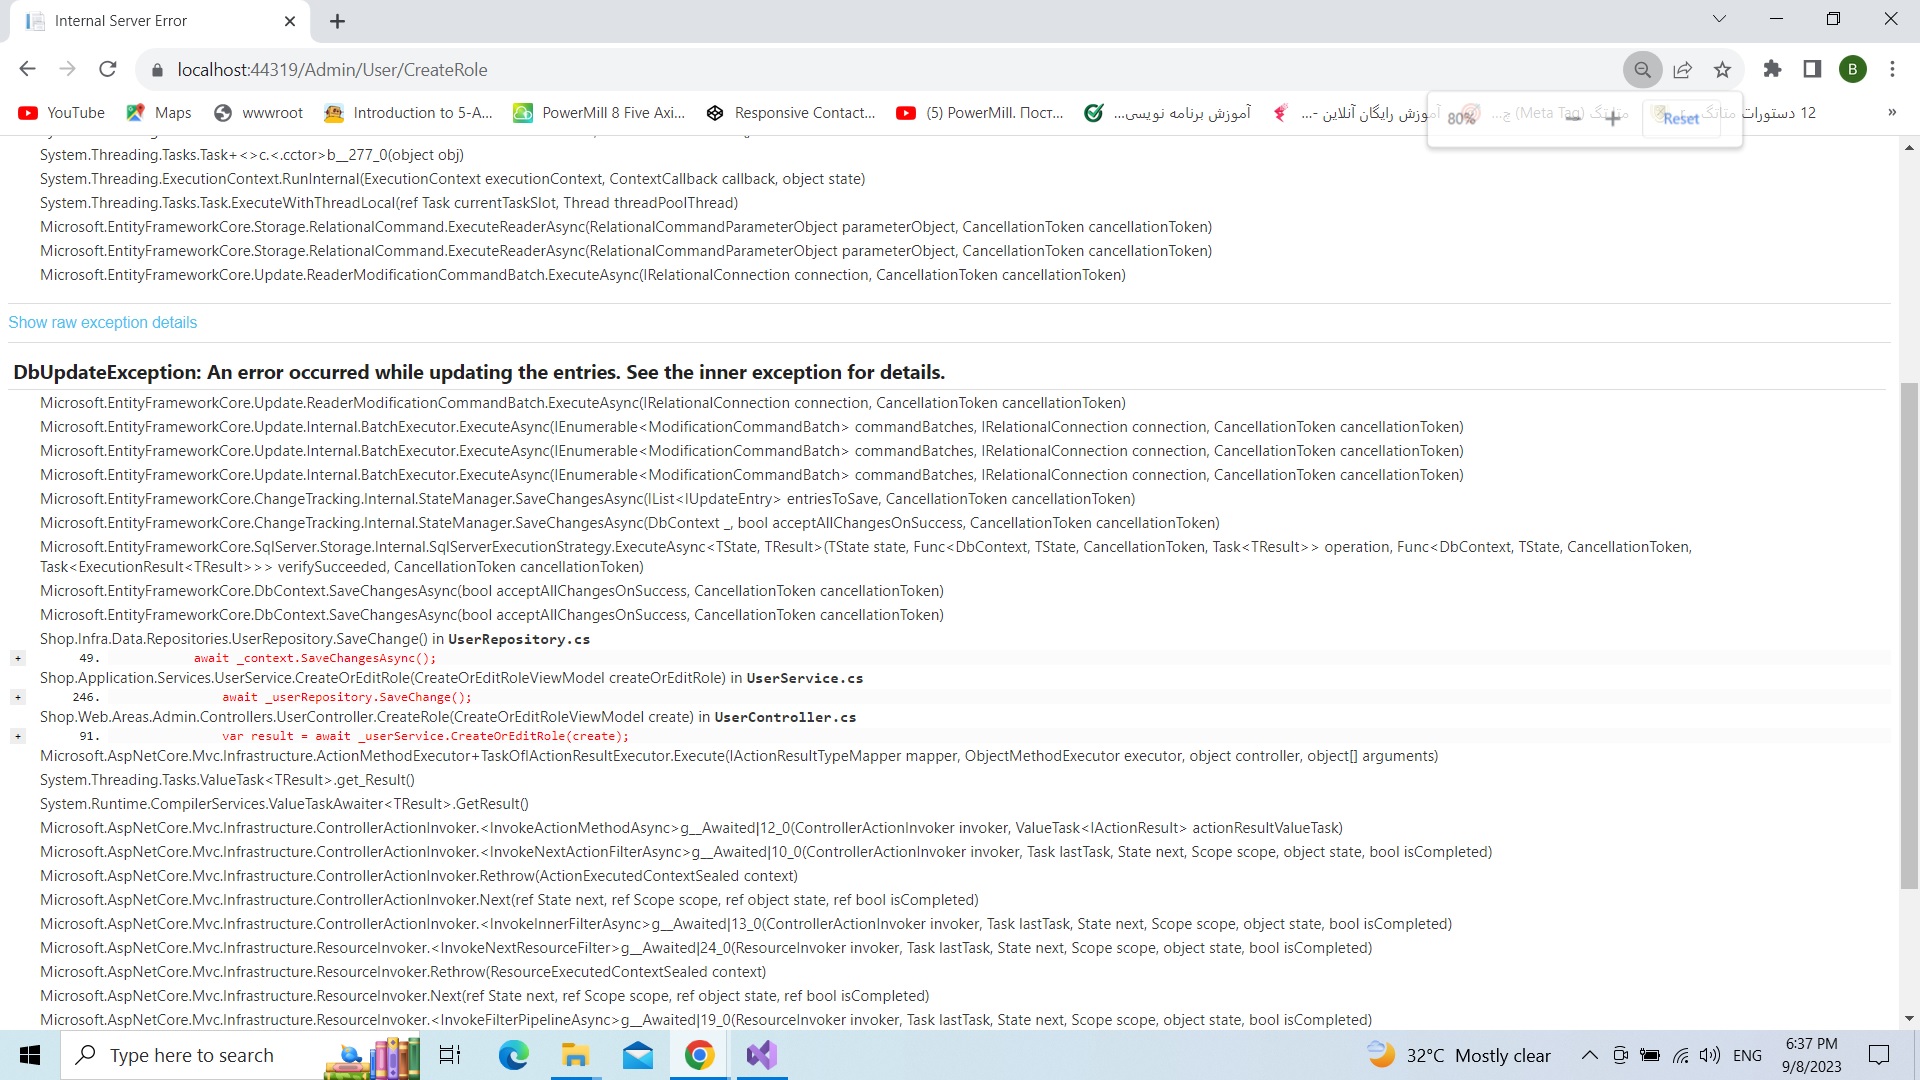This screenshot has width=1920, height=1080.
Task: Click the vertical page scrollbar thumb
Action: click(x=1909, y=635)
